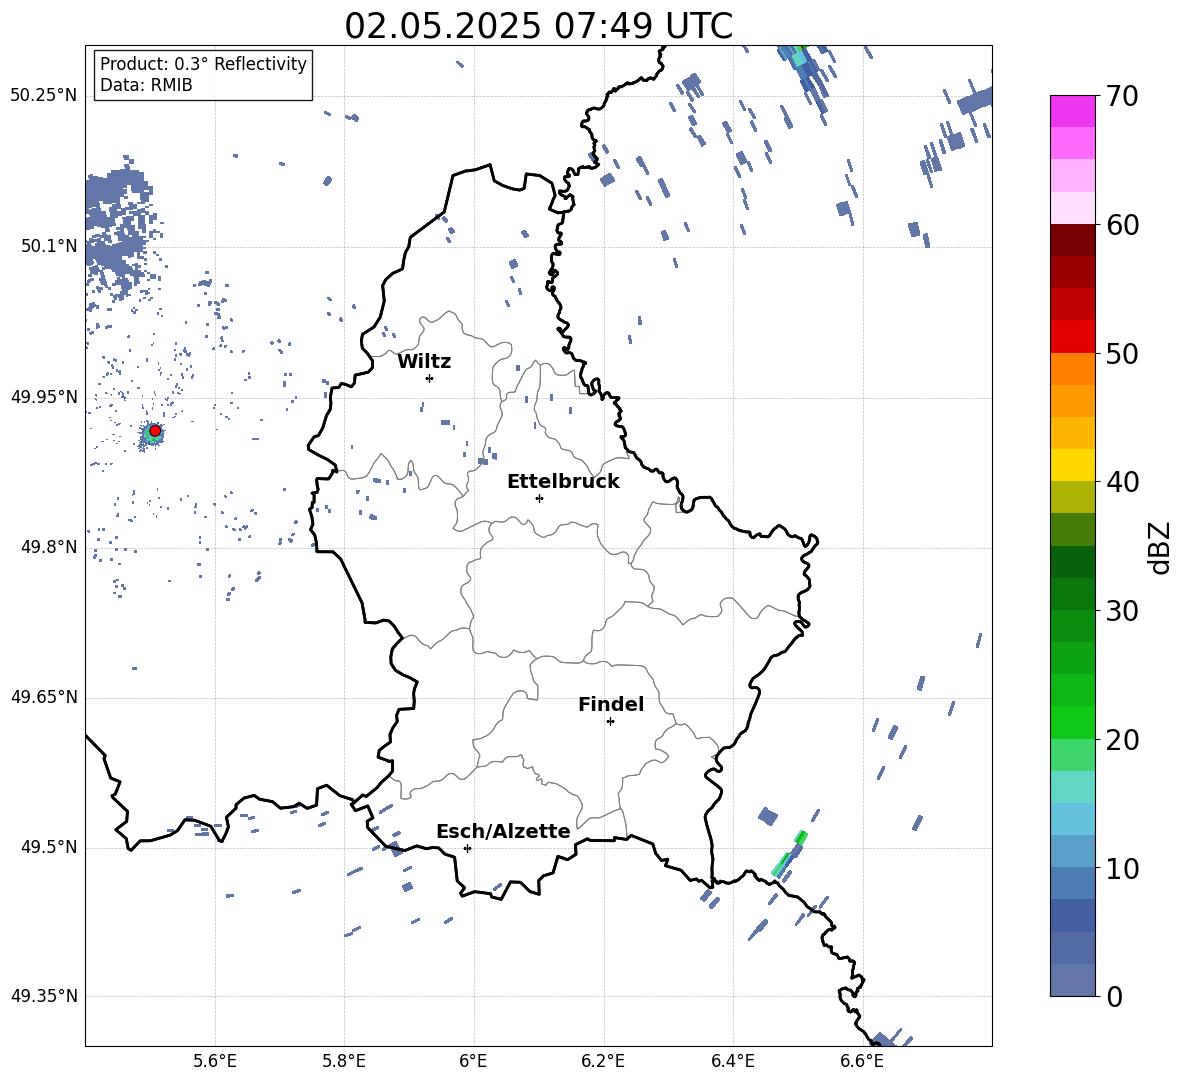
Task: Click the red radar site marker dot
Action: point(155,431)
